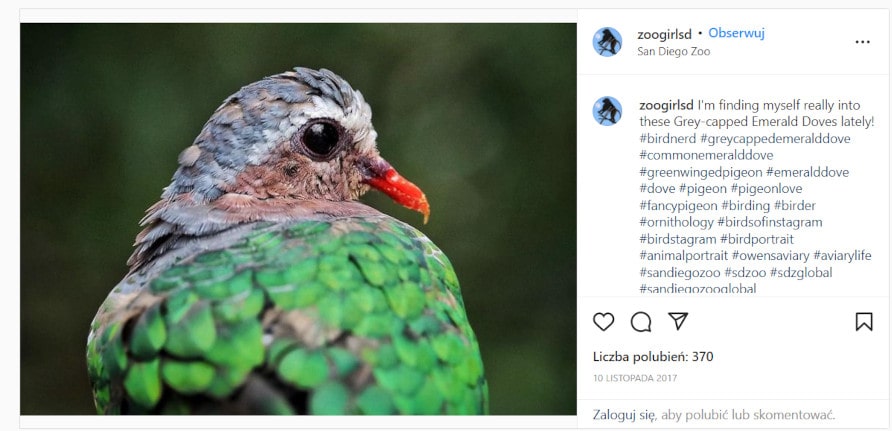Image resolution: width=892 pixels, height=431 pixels.
Task: Save the post with the bookmark icon
Action: coord(864,322)
